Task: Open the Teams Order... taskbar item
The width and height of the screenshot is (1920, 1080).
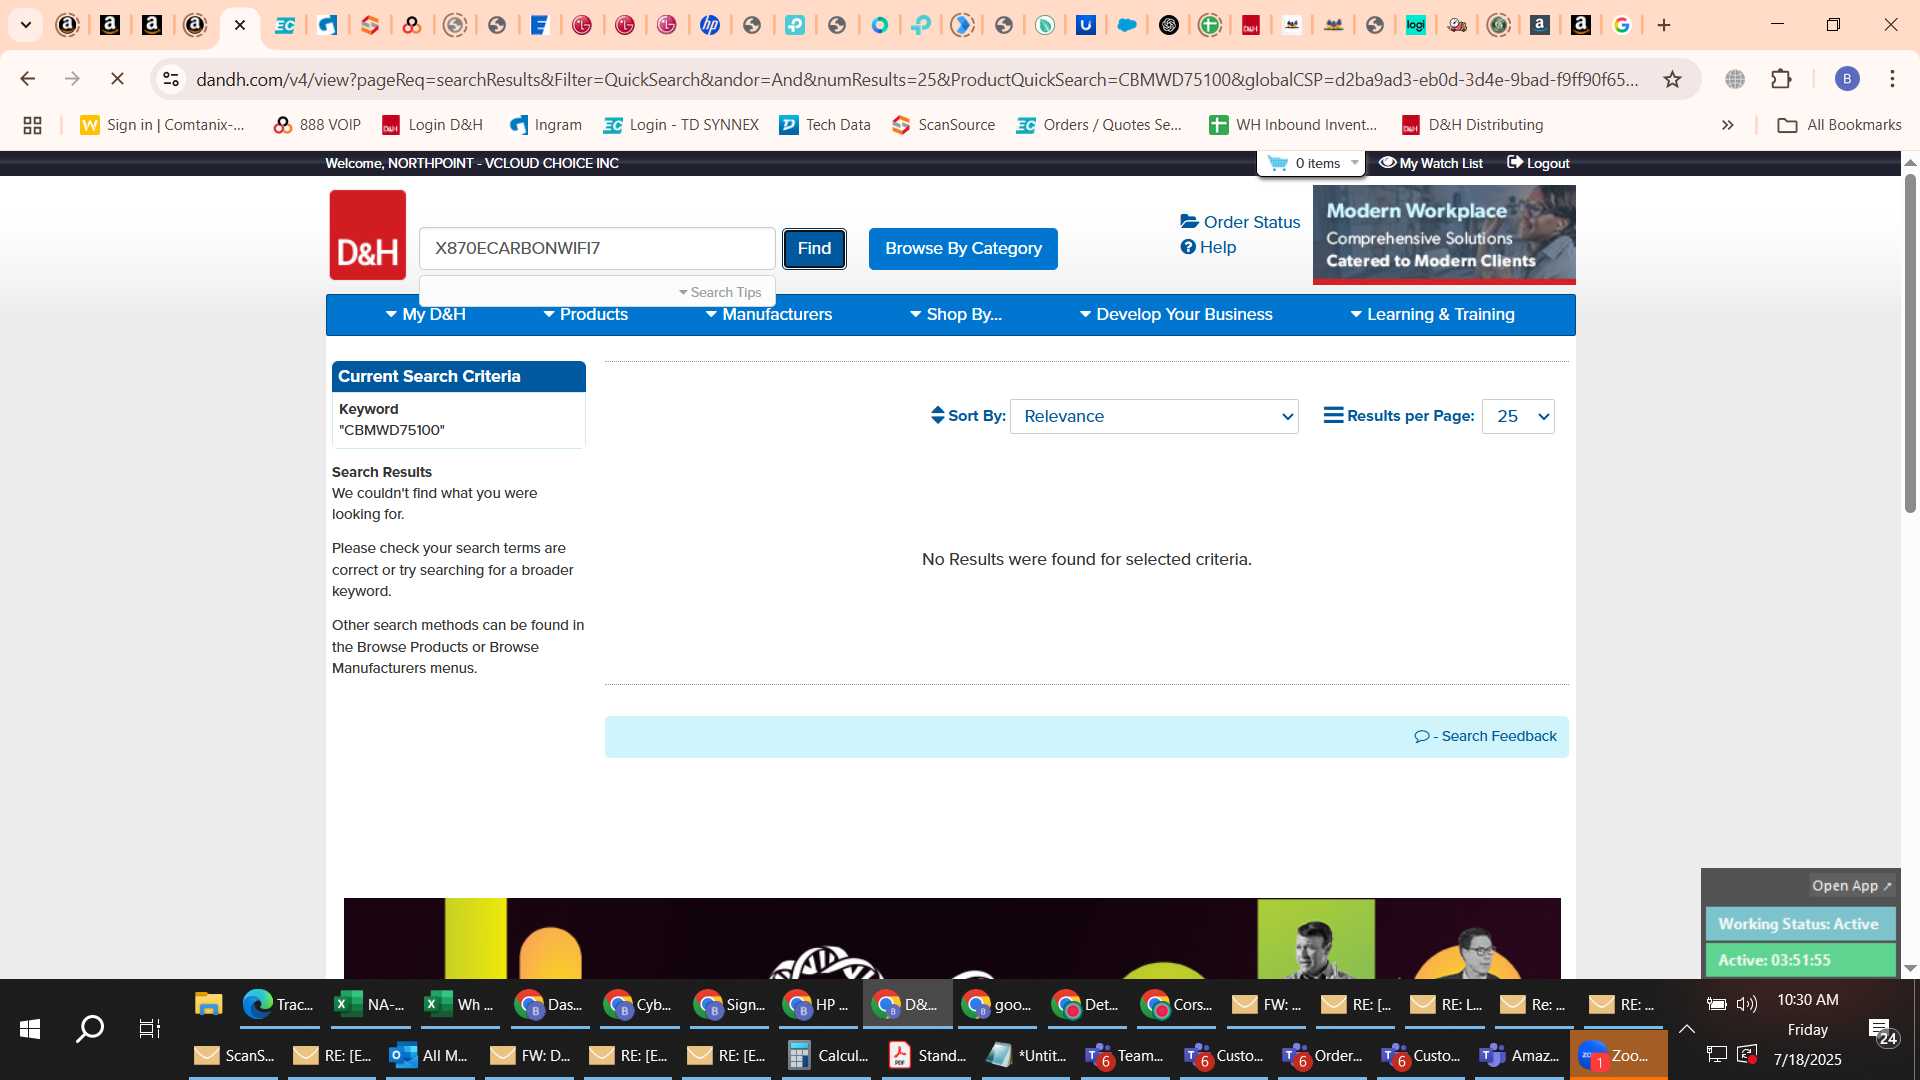Action: (x=1323, y=1055)
